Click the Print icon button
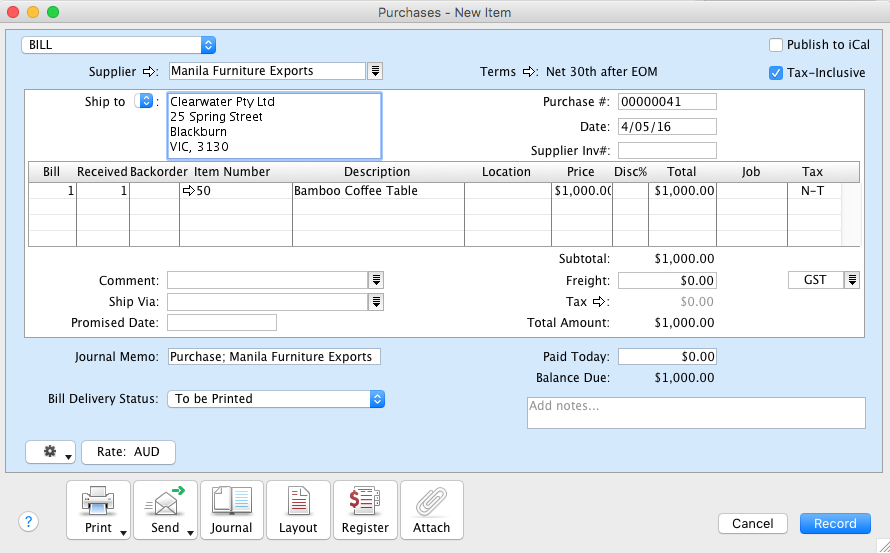Viewport: 890px width, 553px height. [x=98, y=509]
